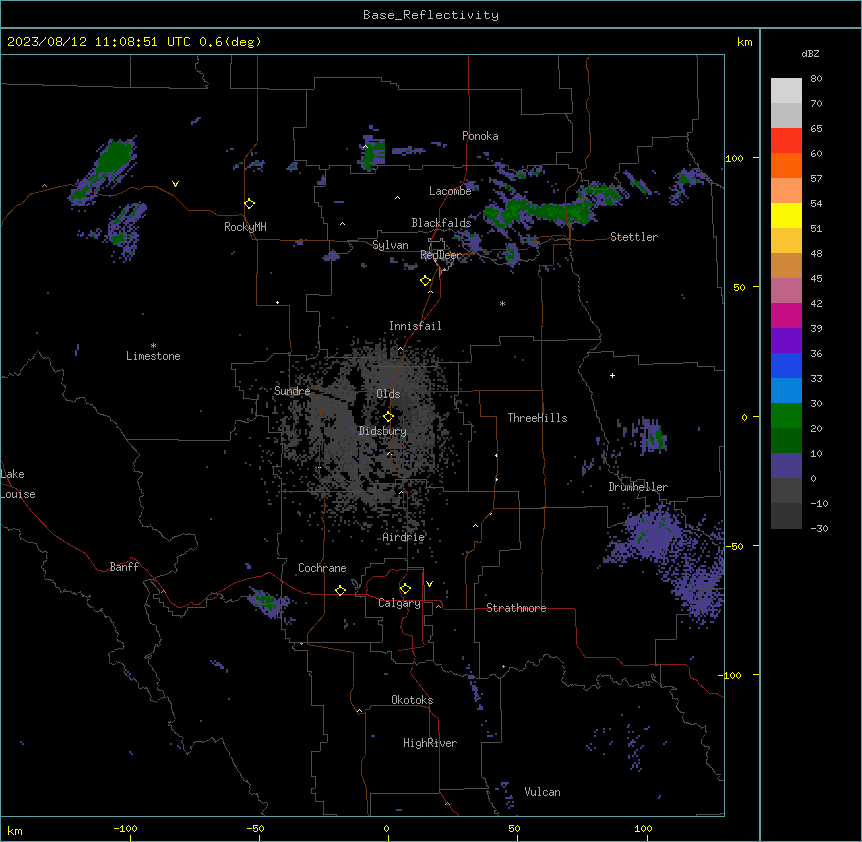Click the red 65 dBZ color swatch
Screen dimensions: 862x842
pyautogui.click(x=786, y=140)
